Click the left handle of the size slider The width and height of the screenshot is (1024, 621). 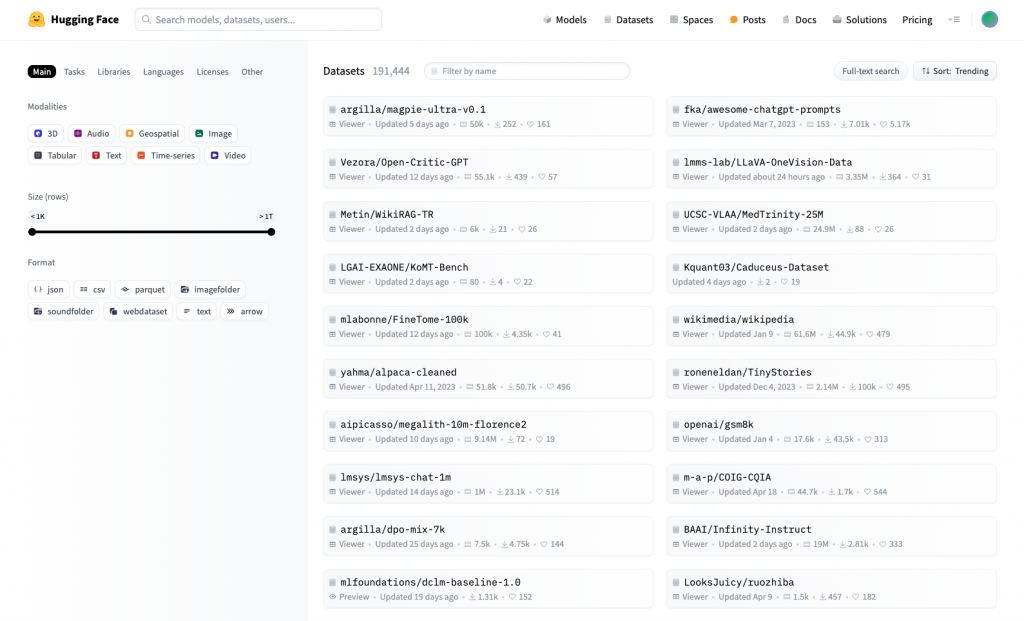click(x=32, y=232)
